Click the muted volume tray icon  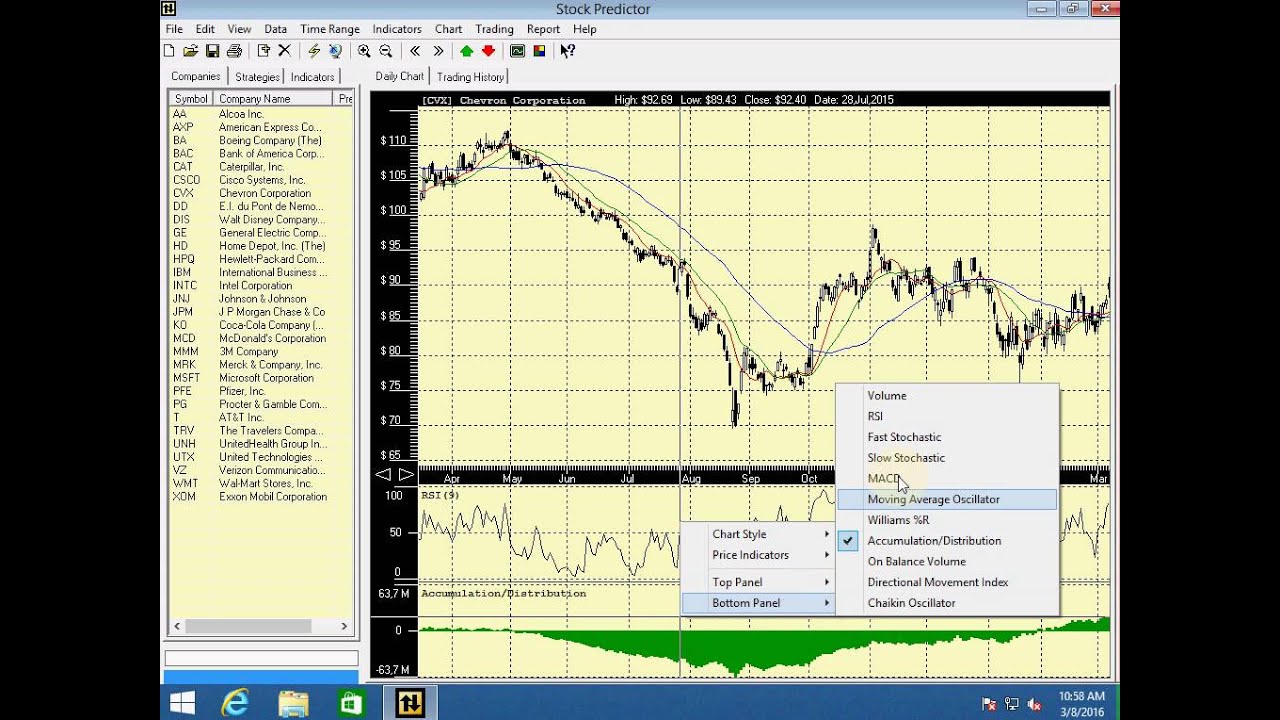(x=1034, y=704)
